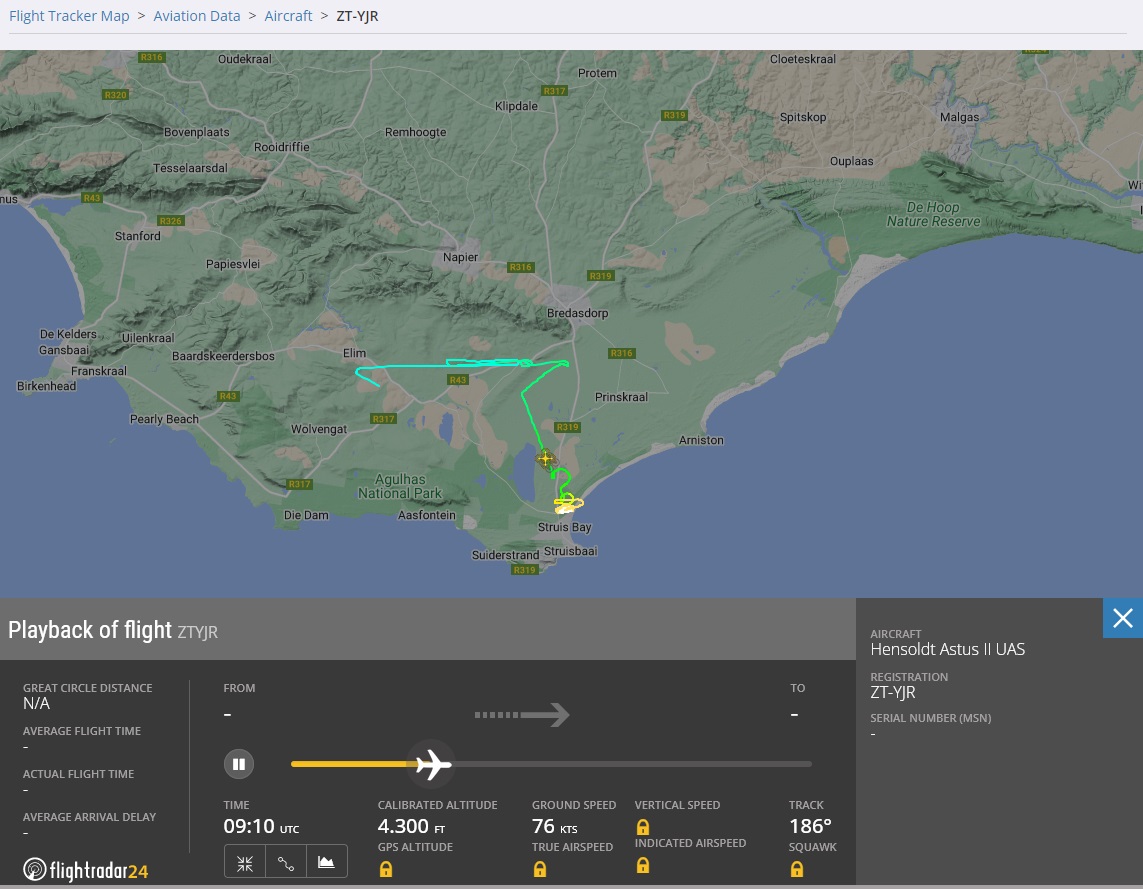Open the altitude graph icon button
Image resolution: width=1143 pixels, height=889 pixels.
point(327,863)
